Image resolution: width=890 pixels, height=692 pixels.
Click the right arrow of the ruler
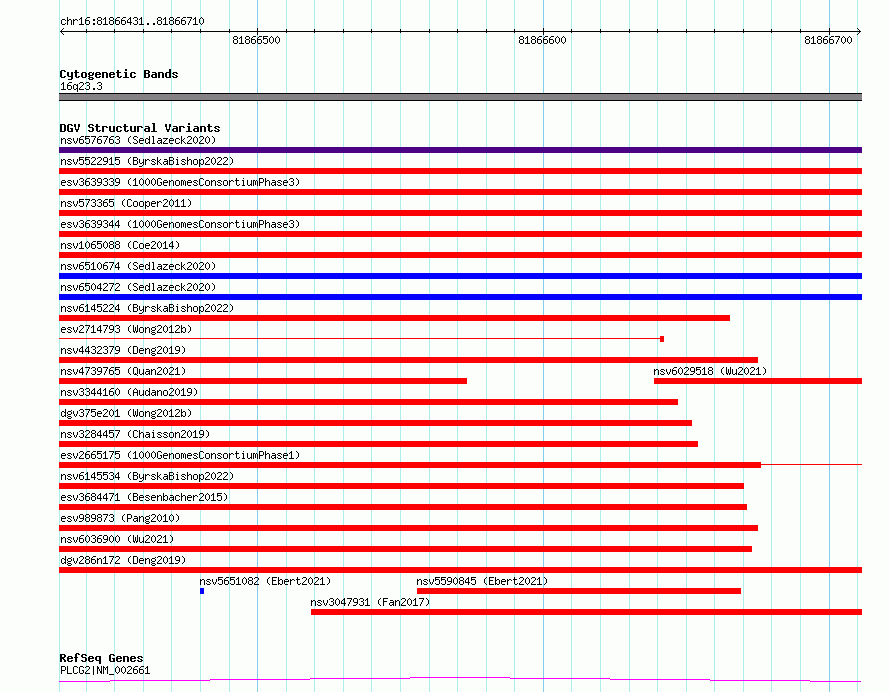point(859,32)
